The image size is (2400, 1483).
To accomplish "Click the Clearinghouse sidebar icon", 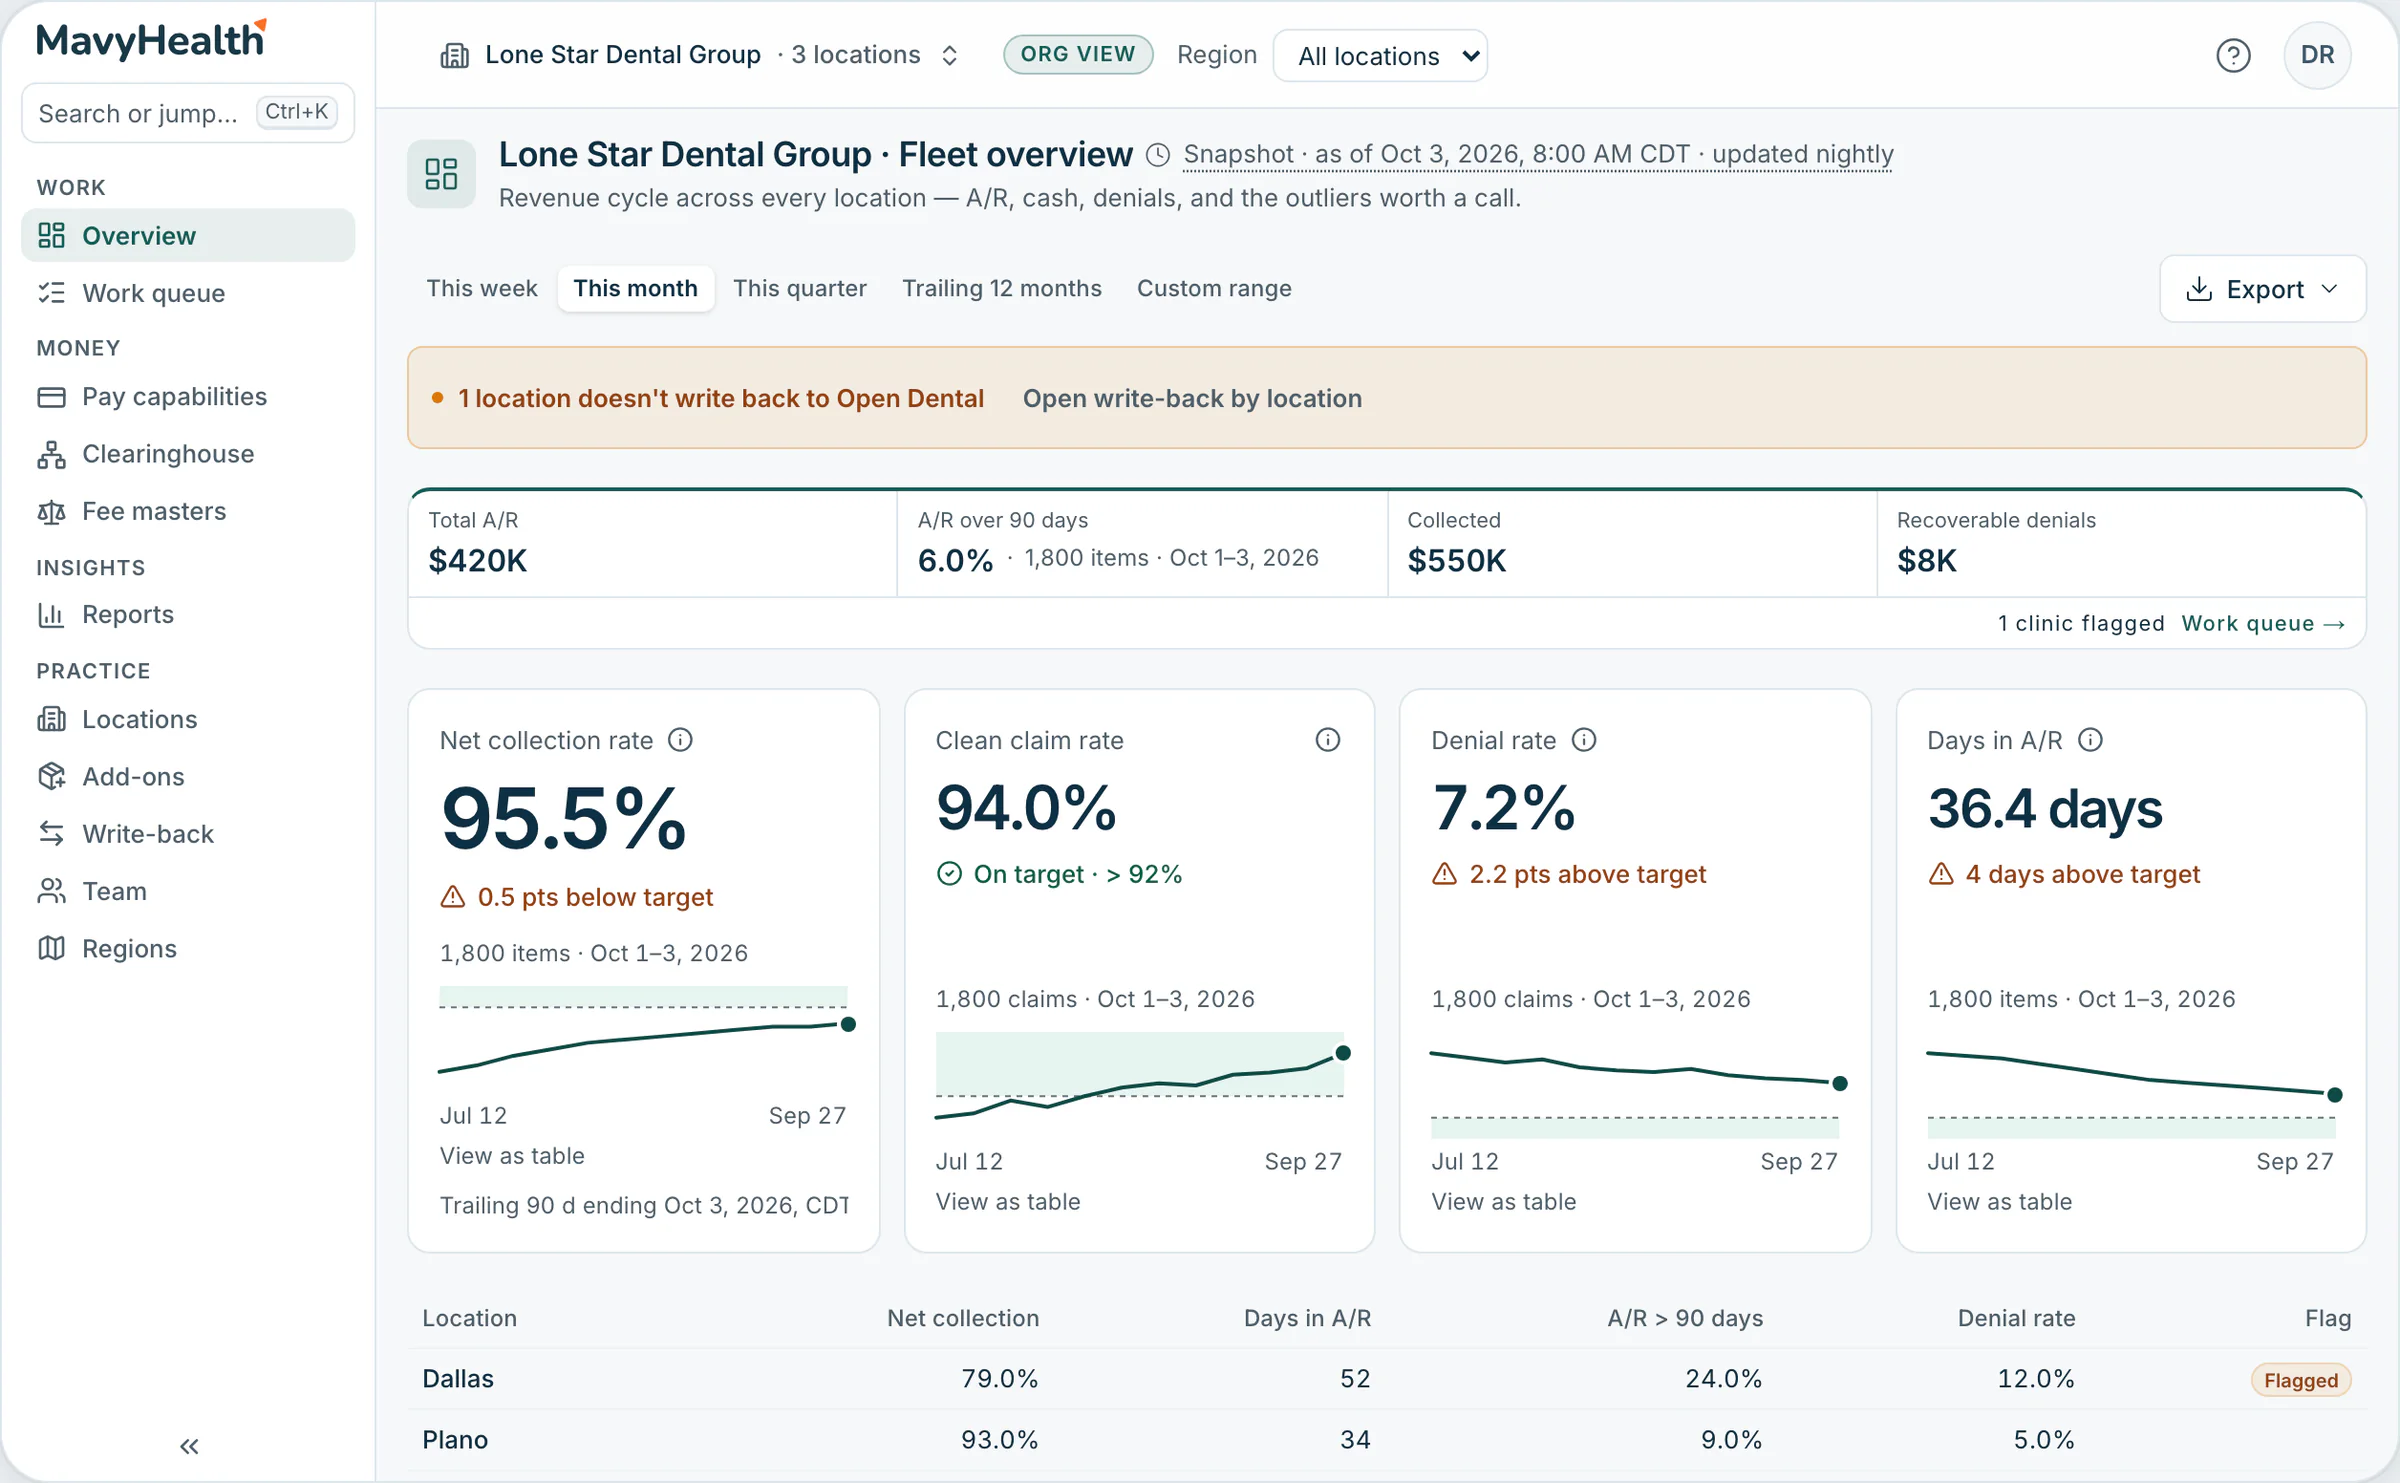I will [51, 454].
